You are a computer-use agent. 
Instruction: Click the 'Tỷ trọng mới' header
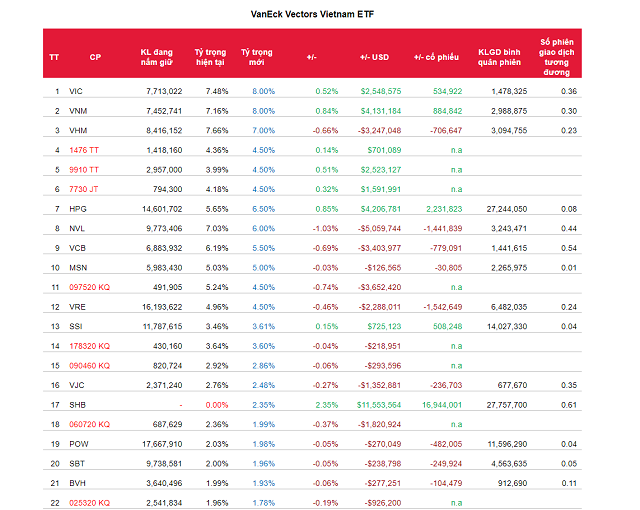(257, 57)
